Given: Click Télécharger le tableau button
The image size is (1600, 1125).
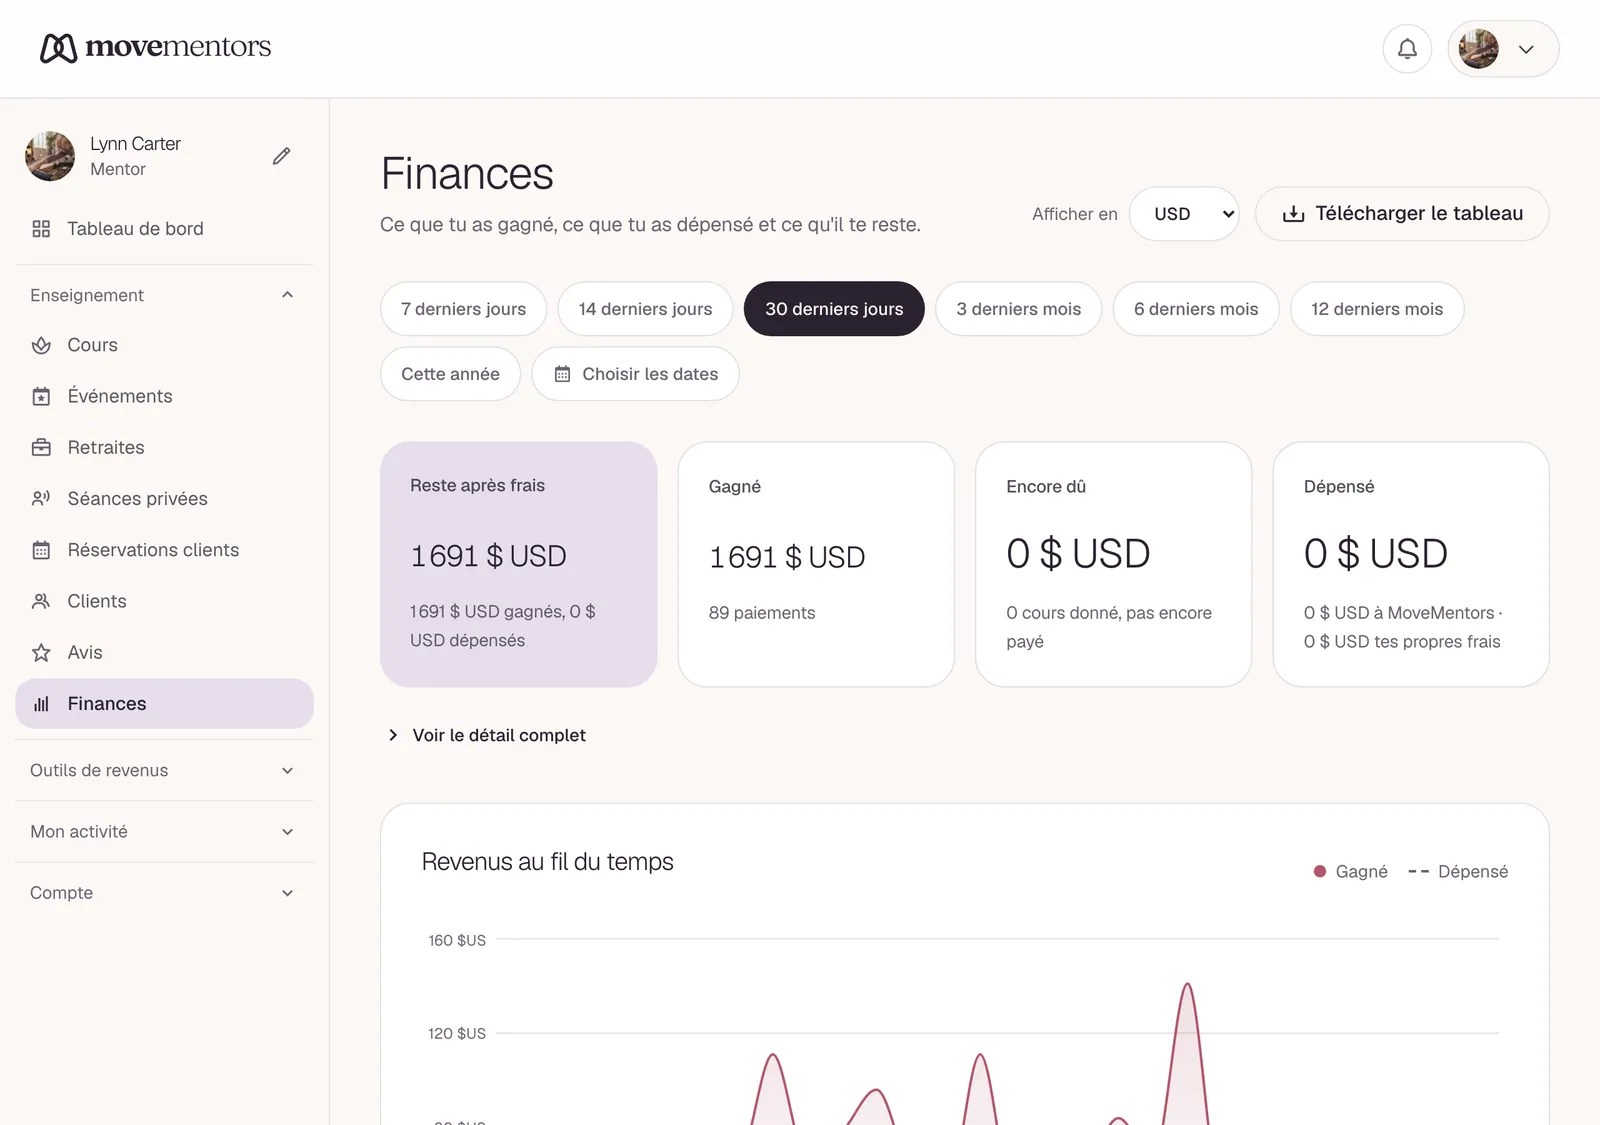Looking at the screenshot, I should click(x=1402, y=214).
